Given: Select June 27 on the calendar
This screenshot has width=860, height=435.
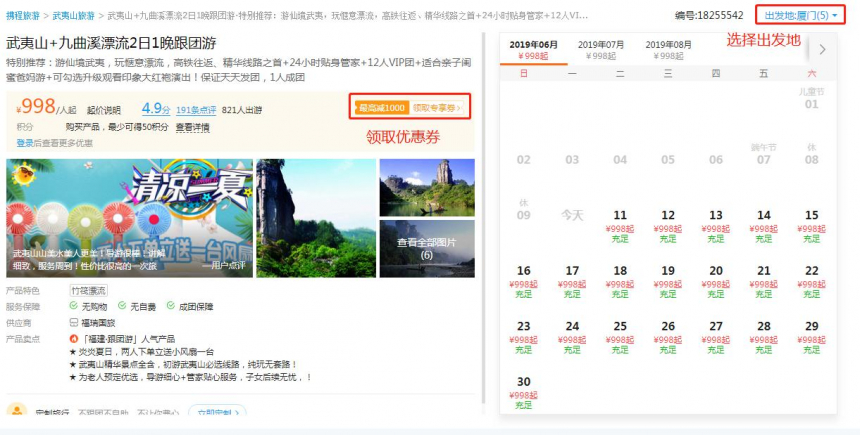Looking at the screenshot, I should click(716, 337).
